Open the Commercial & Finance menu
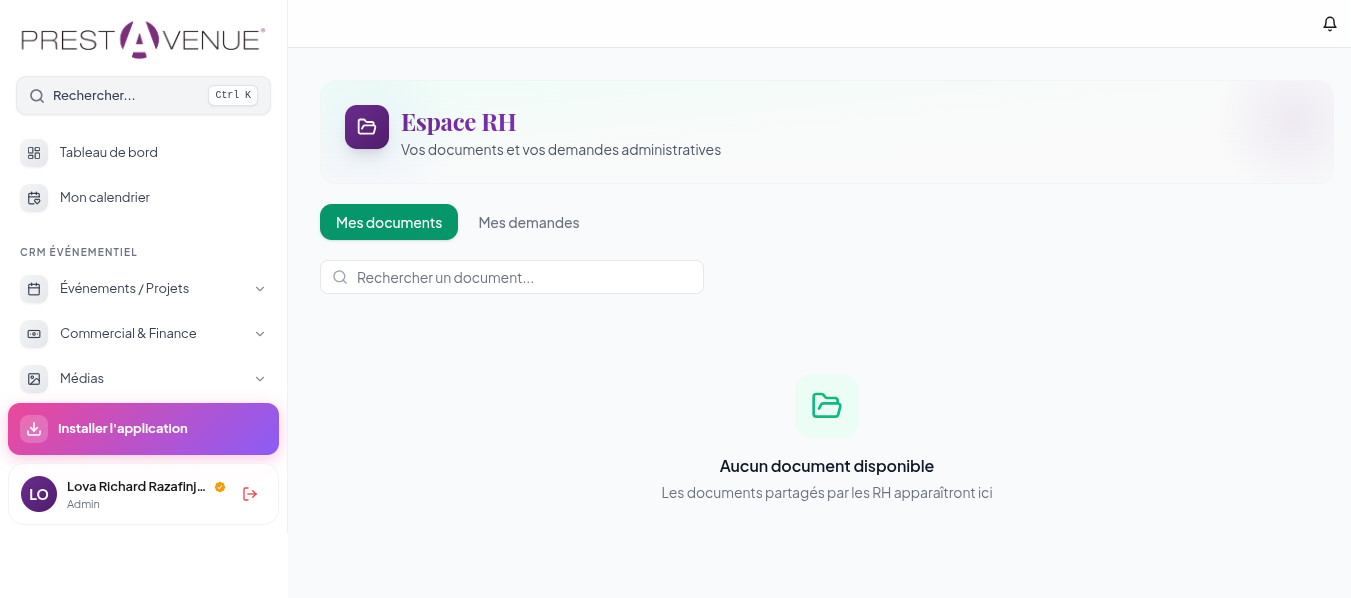This screenshot has height=598, width=1351. coord(143,334)
